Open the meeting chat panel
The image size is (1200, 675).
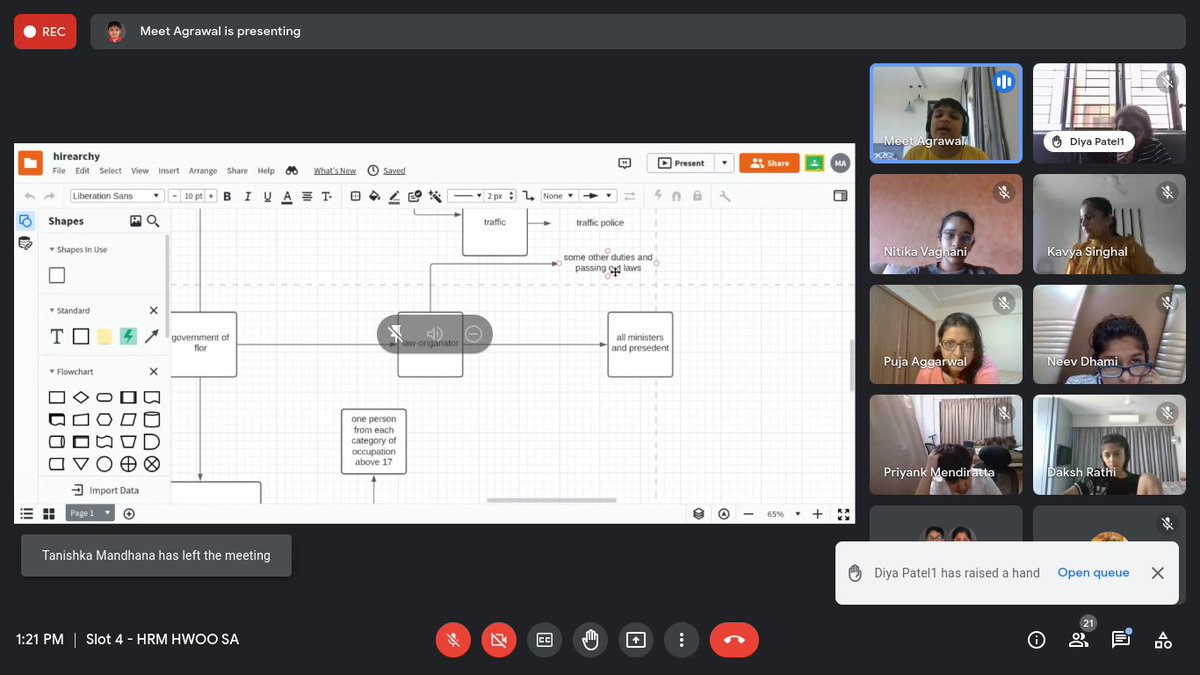pos(1120,640)
